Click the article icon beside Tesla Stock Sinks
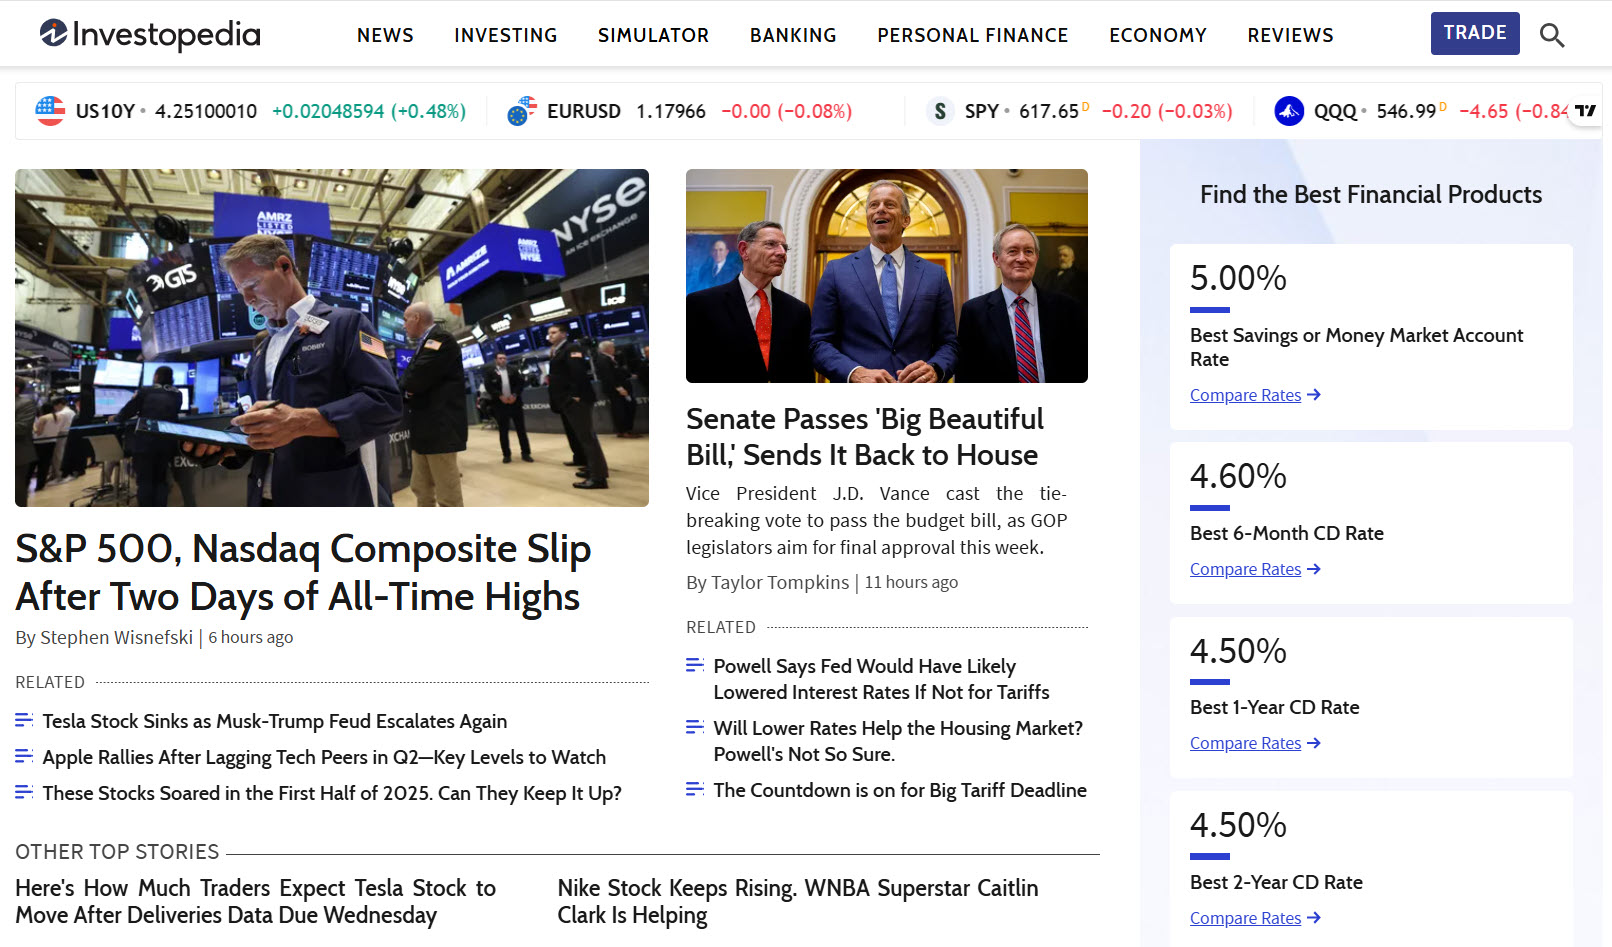 [x=24, y=720]
